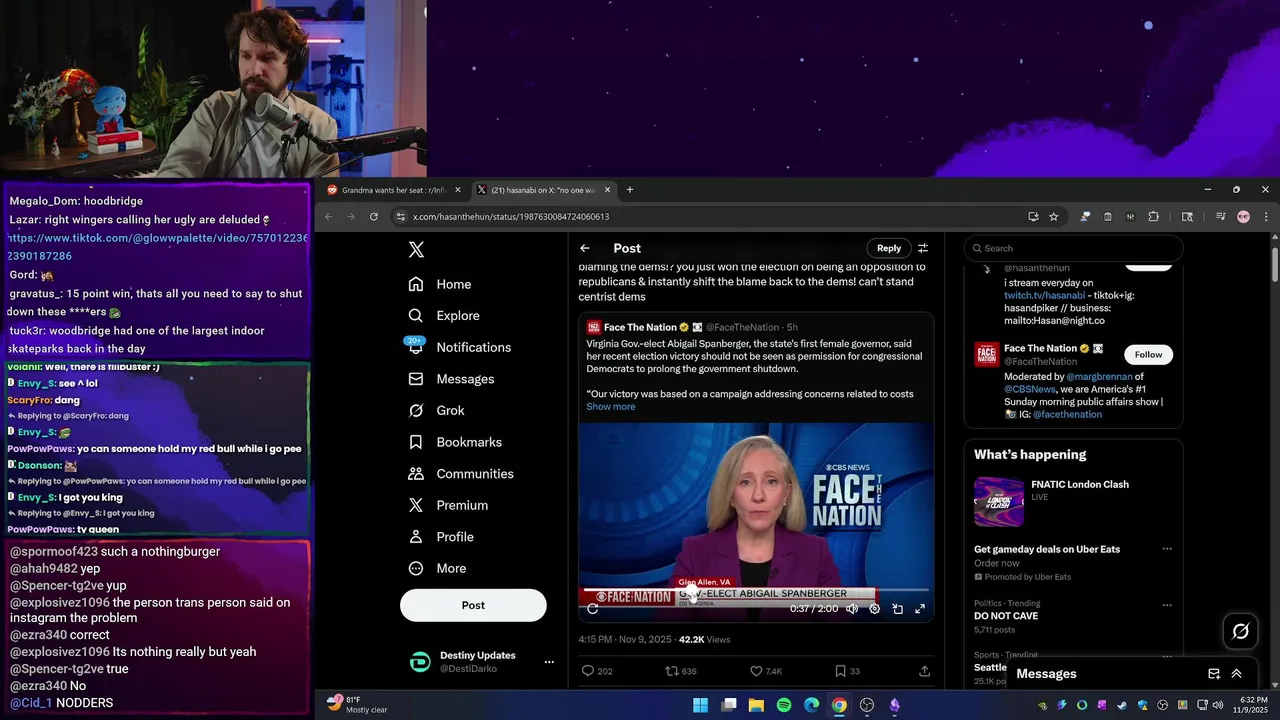This screenshot has height=720, width=1280.
Task: Open options for DO NOT CAVE trend
Action: point(1166,604)
